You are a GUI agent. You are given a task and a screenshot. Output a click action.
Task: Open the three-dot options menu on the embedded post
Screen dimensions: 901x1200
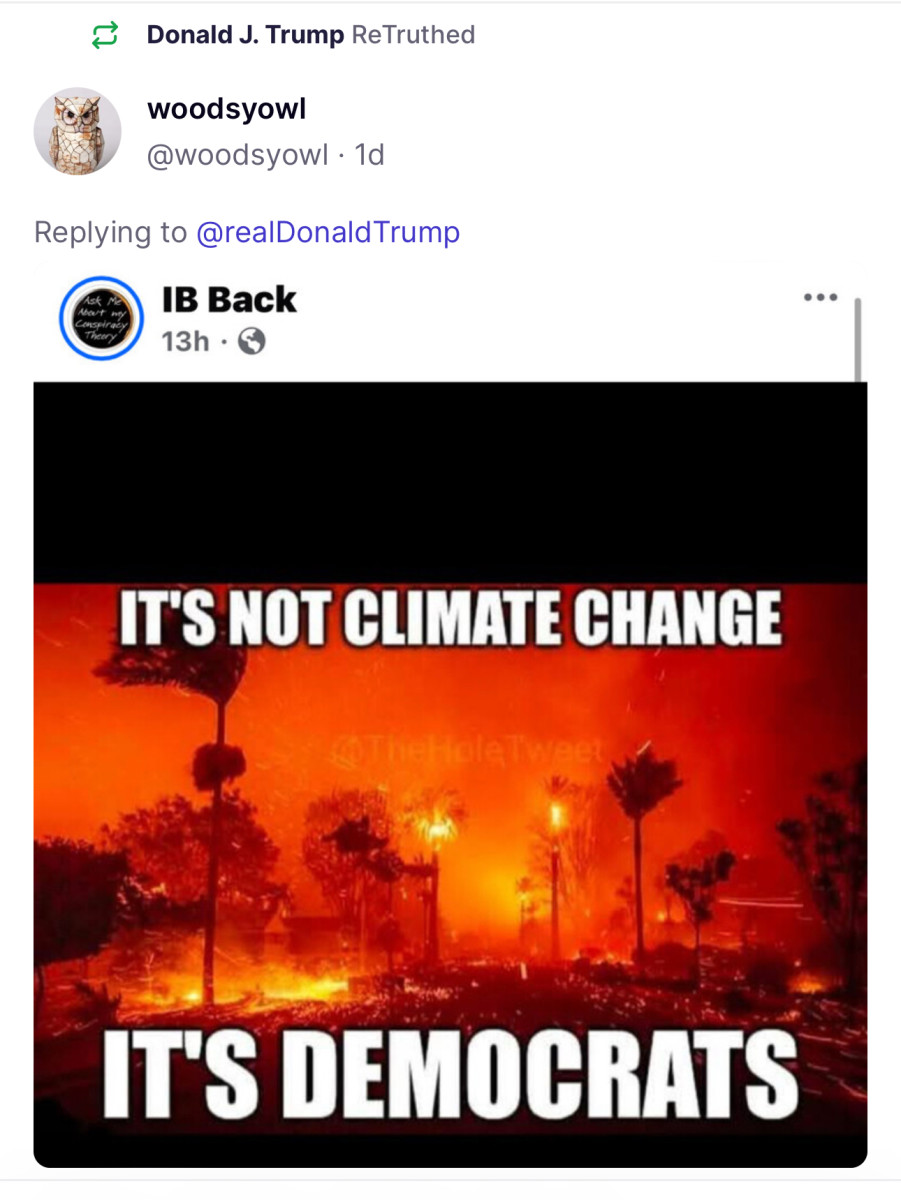tap(820, 296)
